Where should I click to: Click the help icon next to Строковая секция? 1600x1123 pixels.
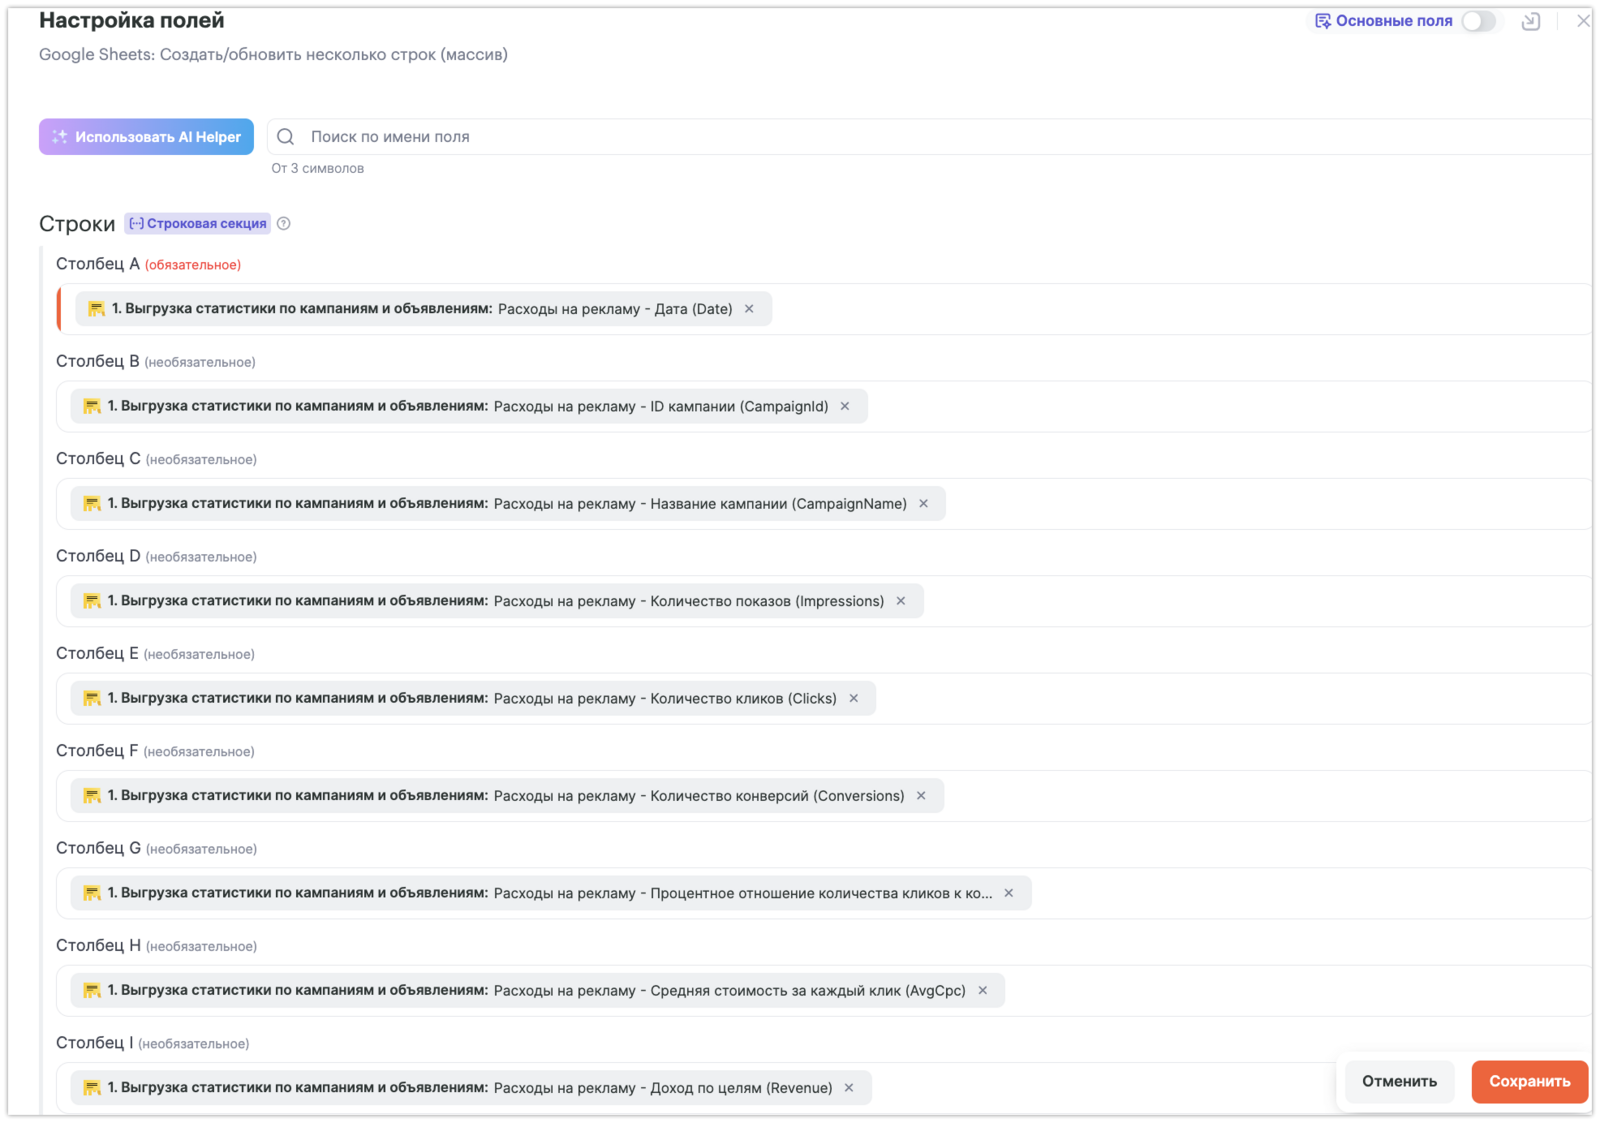tap(284, 224)
